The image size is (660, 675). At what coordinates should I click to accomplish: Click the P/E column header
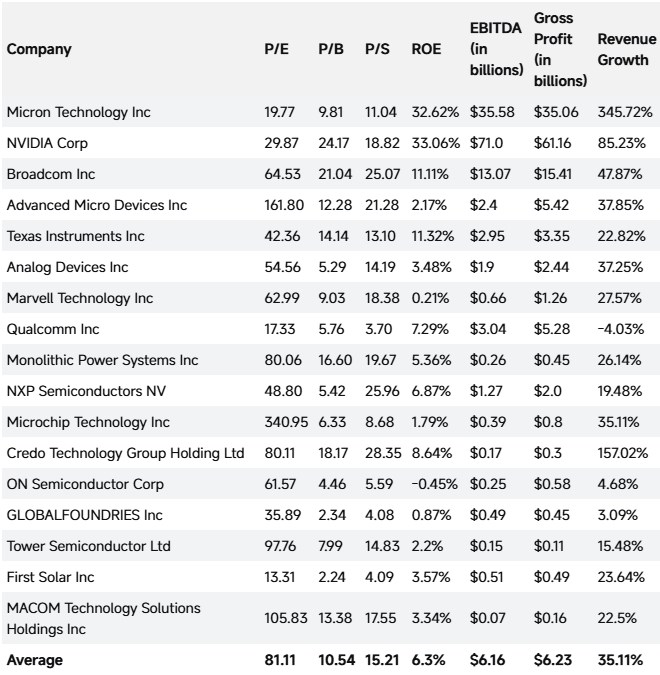coord(276,49)
